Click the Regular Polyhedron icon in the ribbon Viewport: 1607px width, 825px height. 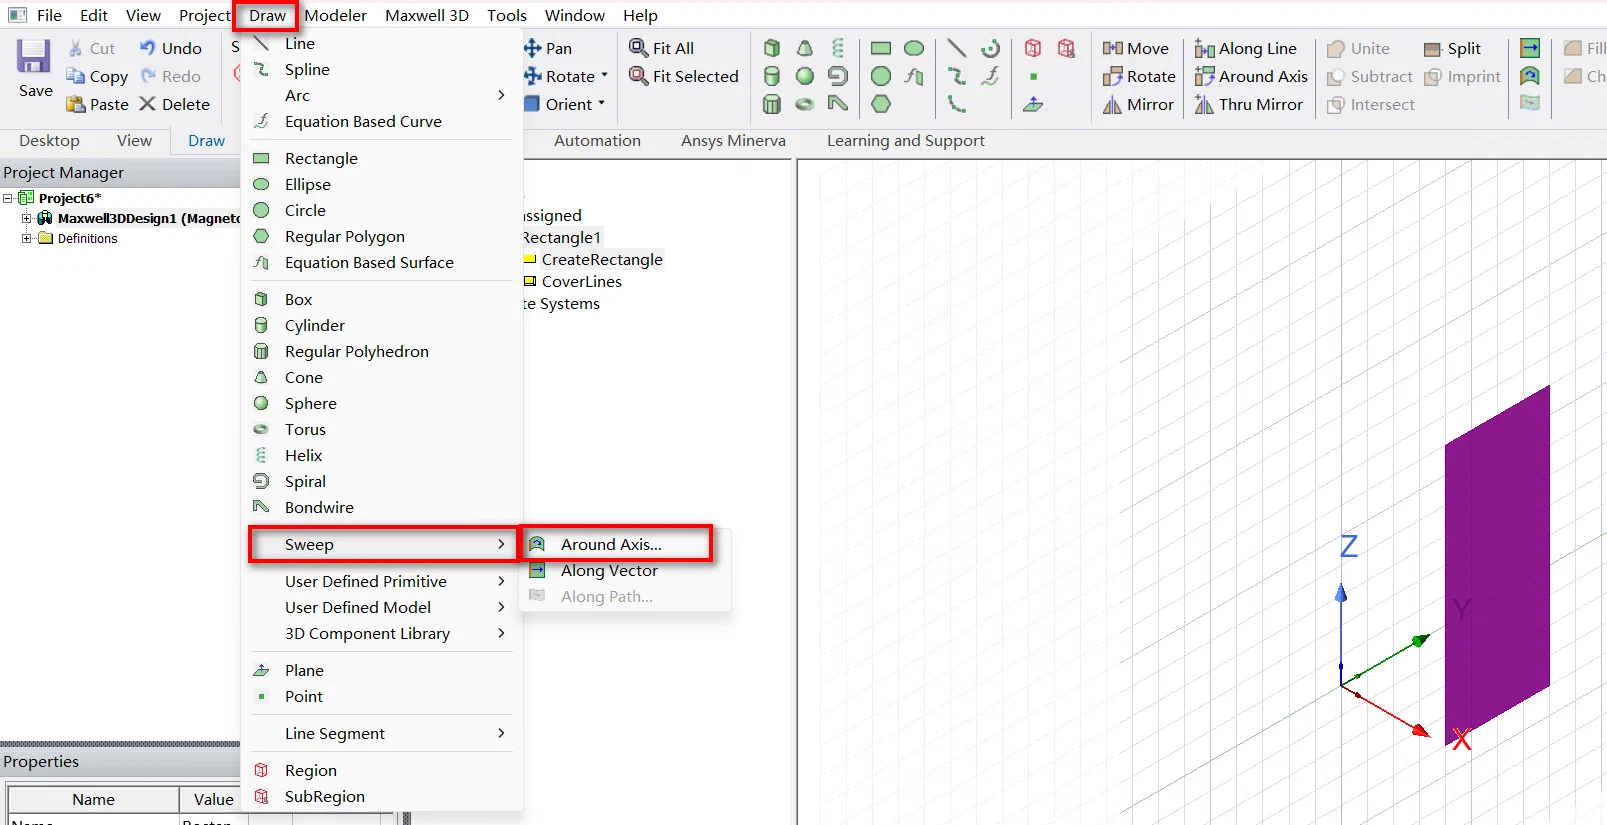point(771,104)
